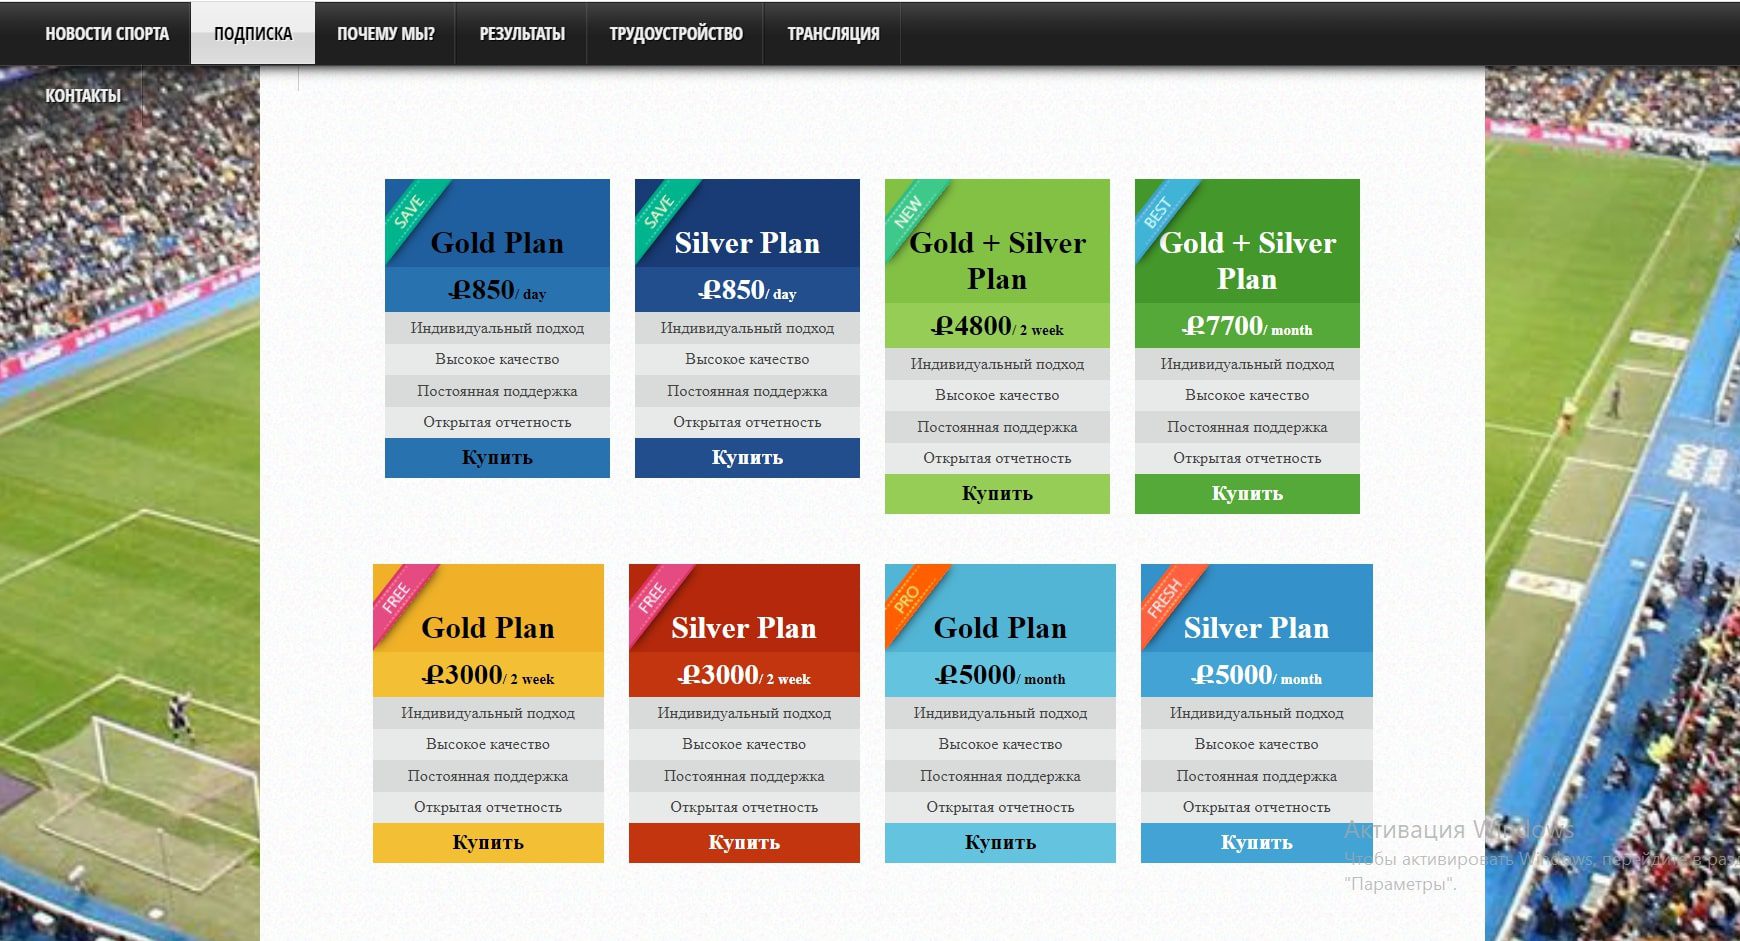This screenshot has width=1740, height=941.
Task: Click the ₽5000 / month price on the Gold Plan
Action: 1000,675
